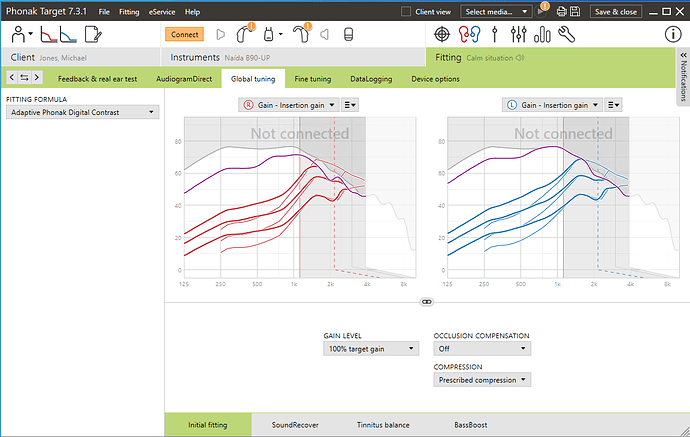Open the Instruments section header
The height and width of the screenshot is (437, 690).
click(293, 57)
